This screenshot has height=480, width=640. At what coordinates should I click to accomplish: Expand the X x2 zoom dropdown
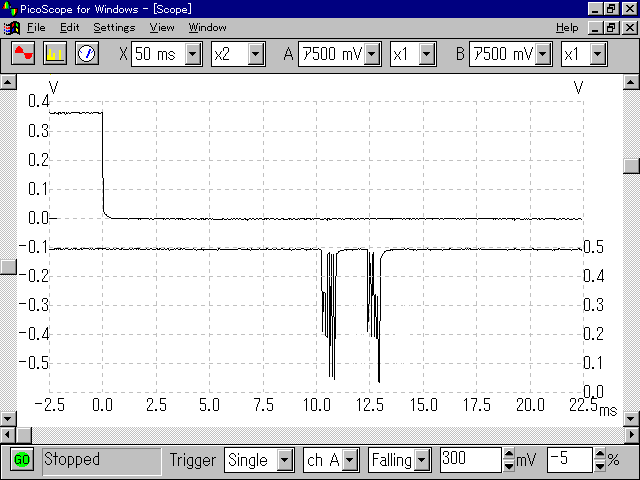[256, 53]
